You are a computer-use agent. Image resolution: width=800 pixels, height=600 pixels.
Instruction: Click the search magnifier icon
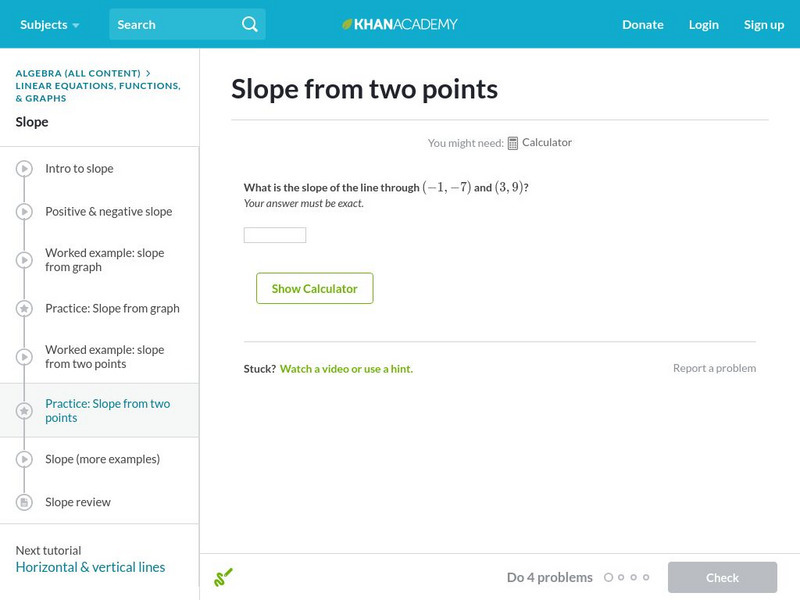(x=250, y=24)
